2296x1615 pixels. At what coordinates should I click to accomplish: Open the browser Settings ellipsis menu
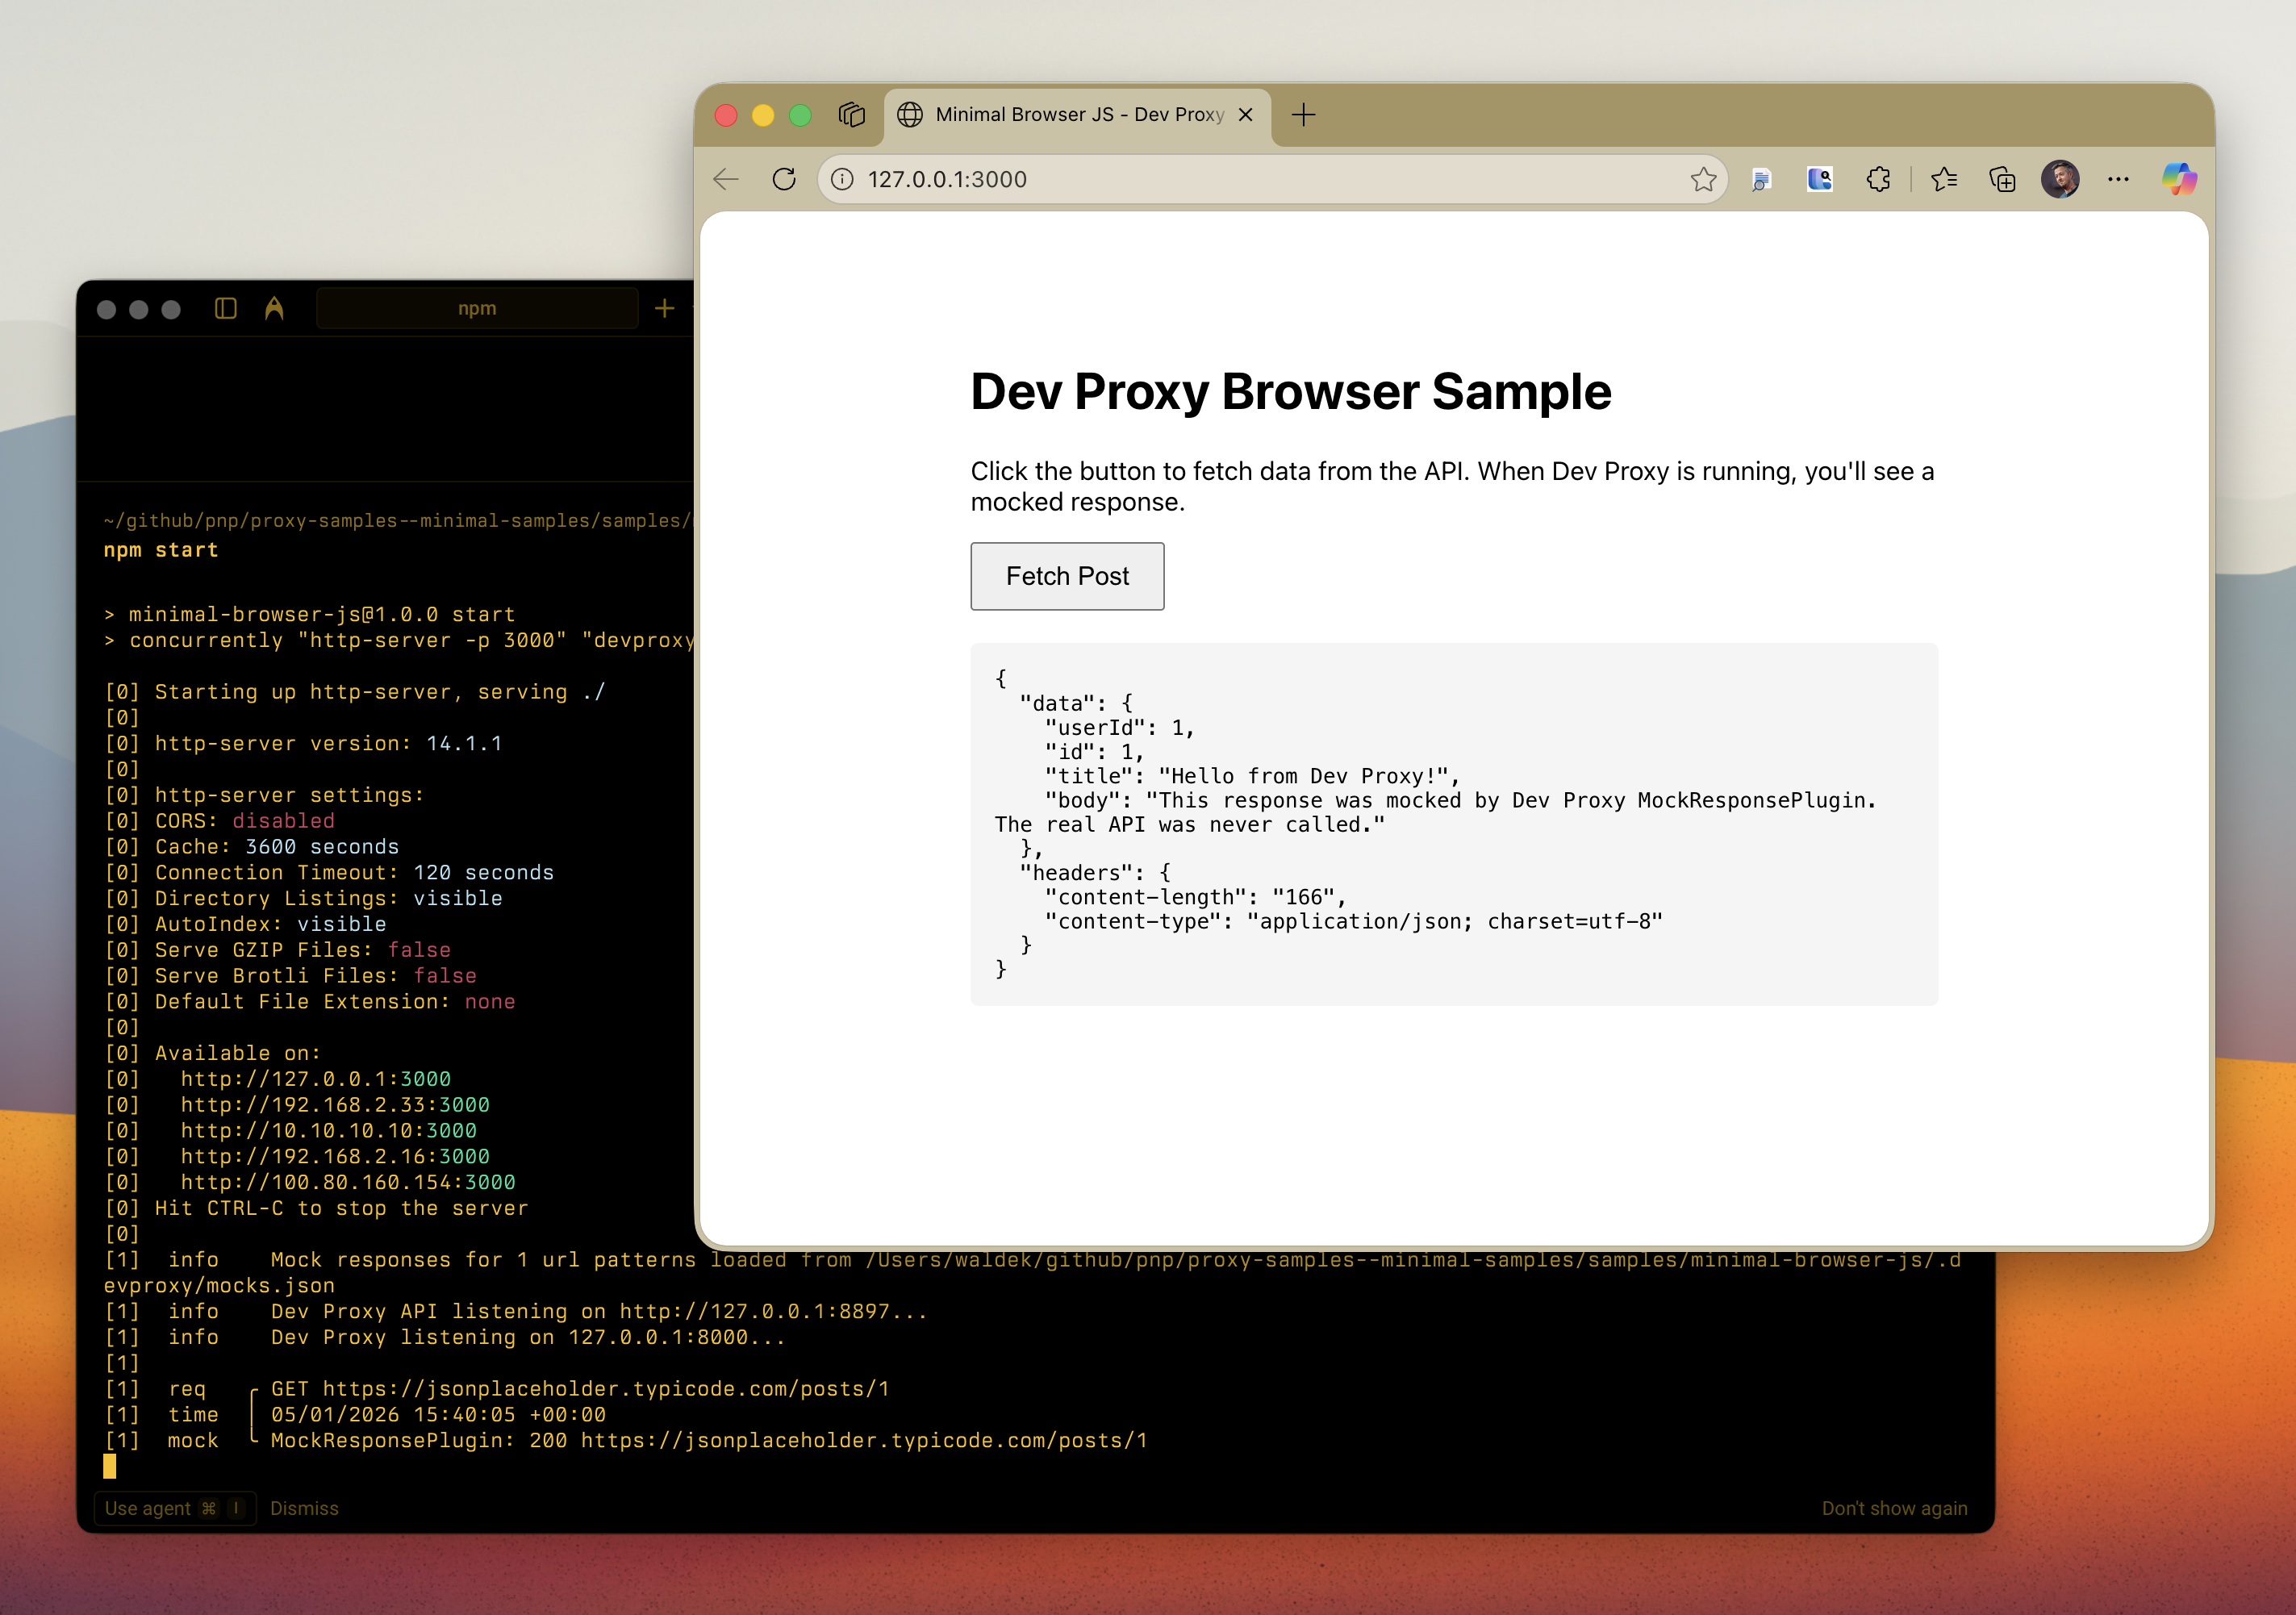tap(2119, 179)
